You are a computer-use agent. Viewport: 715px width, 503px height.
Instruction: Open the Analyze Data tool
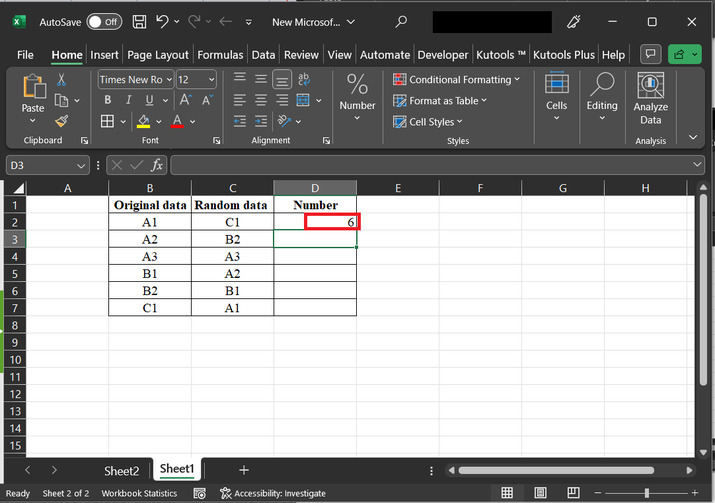[x=650, y=98]
